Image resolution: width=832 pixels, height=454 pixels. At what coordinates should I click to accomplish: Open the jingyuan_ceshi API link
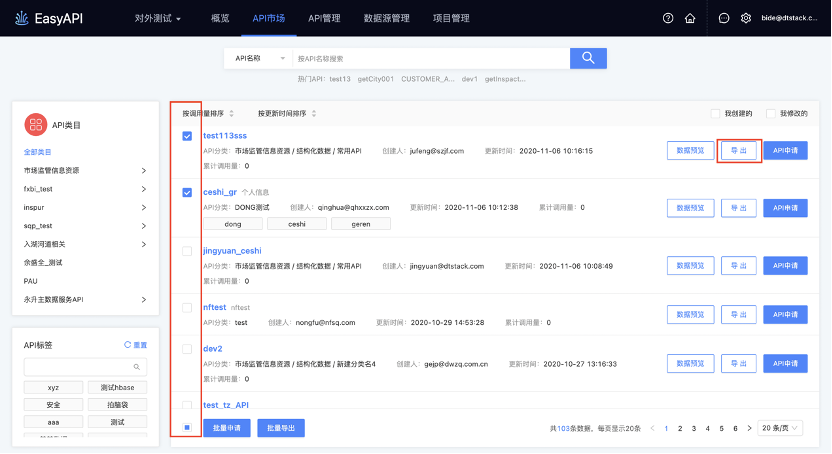pos(232,251)
